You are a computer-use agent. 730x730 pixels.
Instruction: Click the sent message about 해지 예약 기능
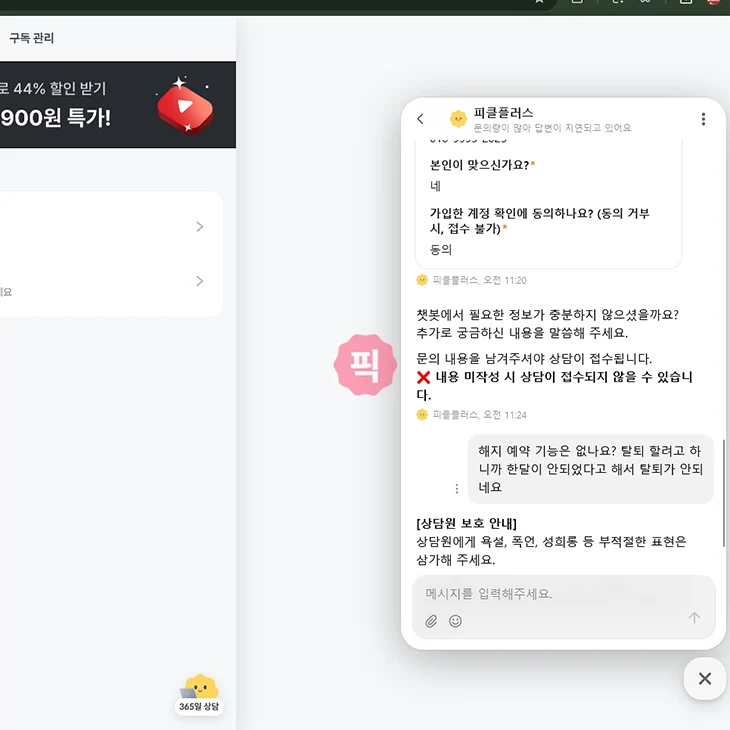590,469
